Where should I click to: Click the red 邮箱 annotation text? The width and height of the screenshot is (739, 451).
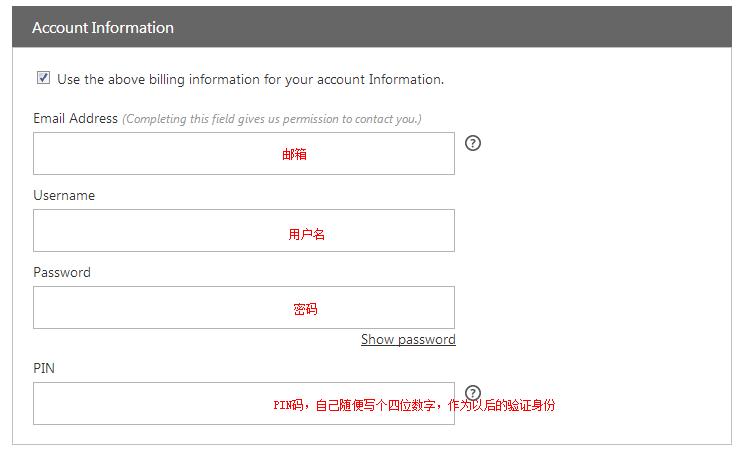(x=294, y=155)
